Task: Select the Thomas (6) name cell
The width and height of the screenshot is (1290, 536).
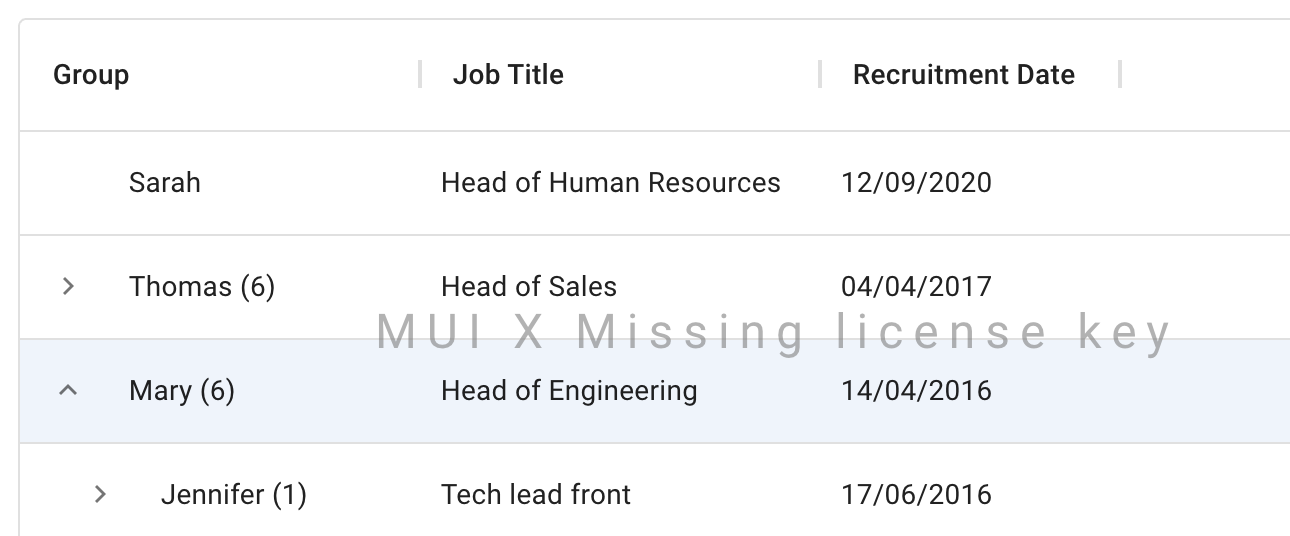Action: click(x=202, y=287)
